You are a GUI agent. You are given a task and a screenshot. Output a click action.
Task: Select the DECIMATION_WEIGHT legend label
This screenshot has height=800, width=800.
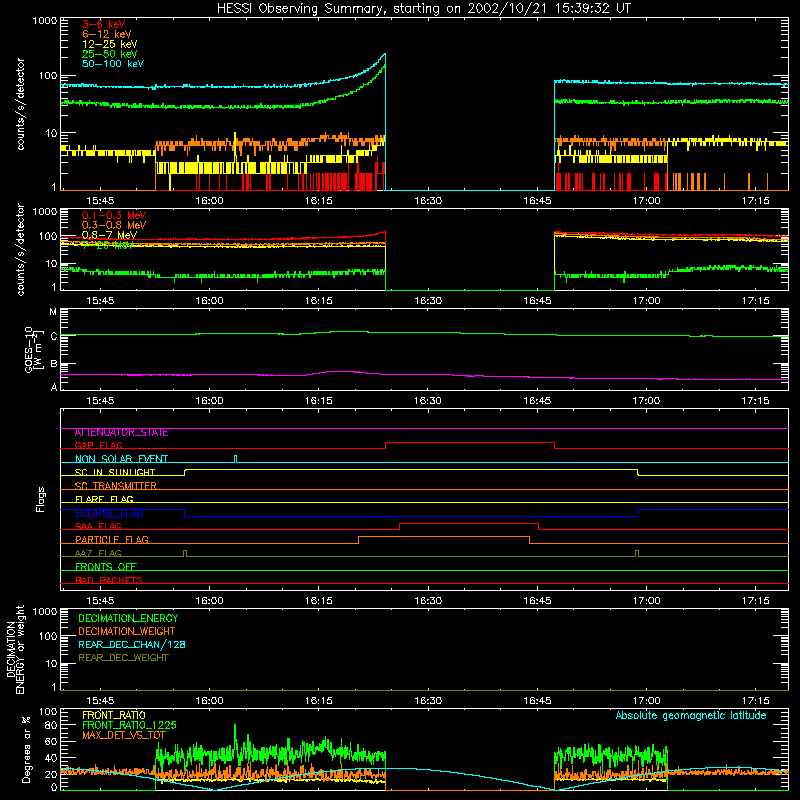click(x=127, y=631)
